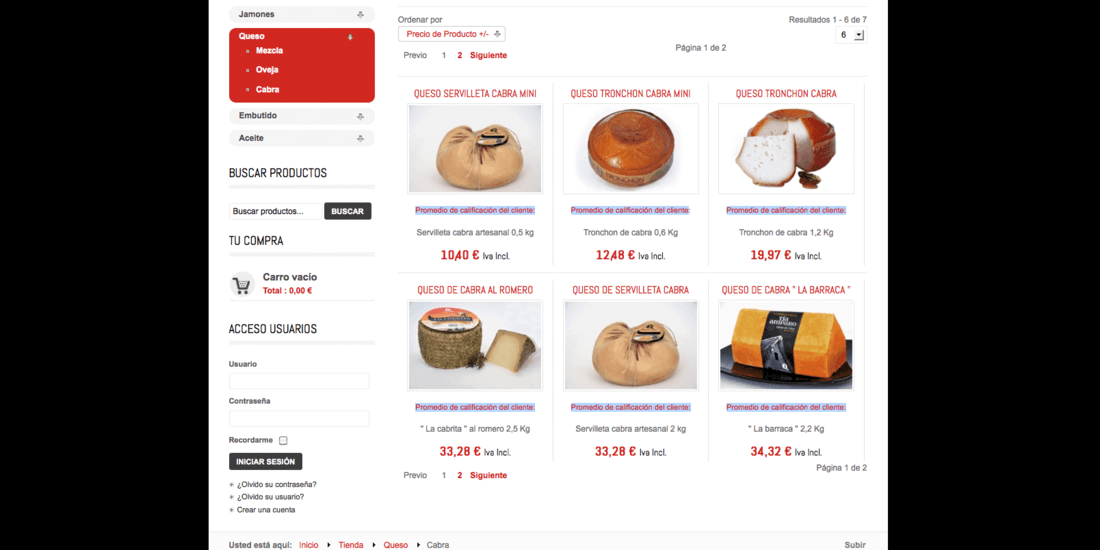1100x550 pixels.
Task: Toggle the Recordarme checkbox
Action: pyautogui.click(x=283, y=441)
